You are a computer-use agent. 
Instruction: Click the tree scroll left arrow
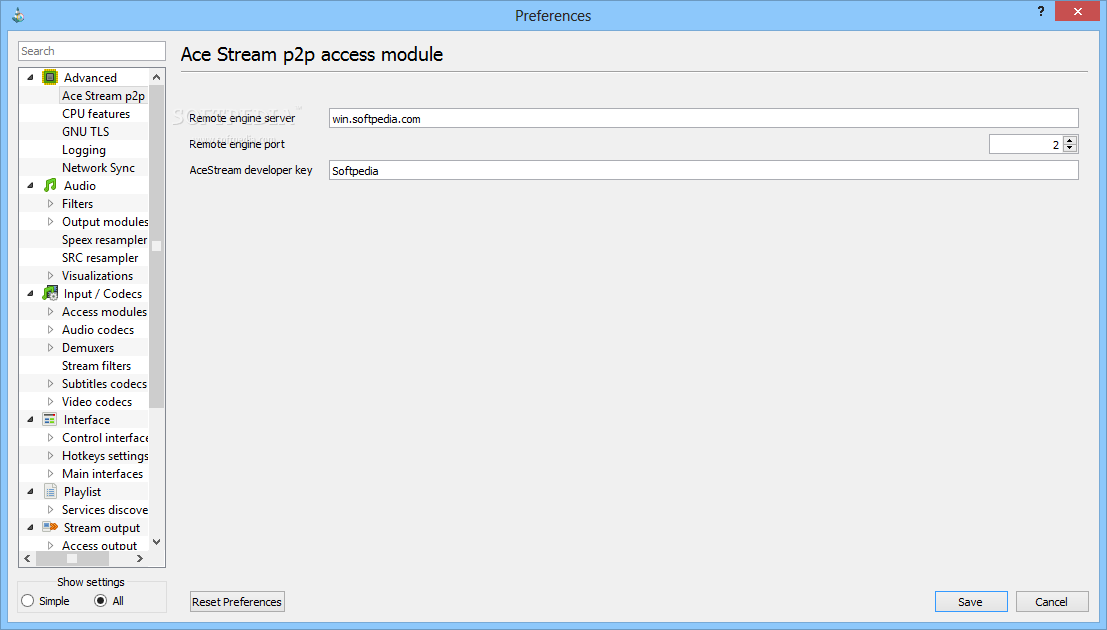pos(28,558)
